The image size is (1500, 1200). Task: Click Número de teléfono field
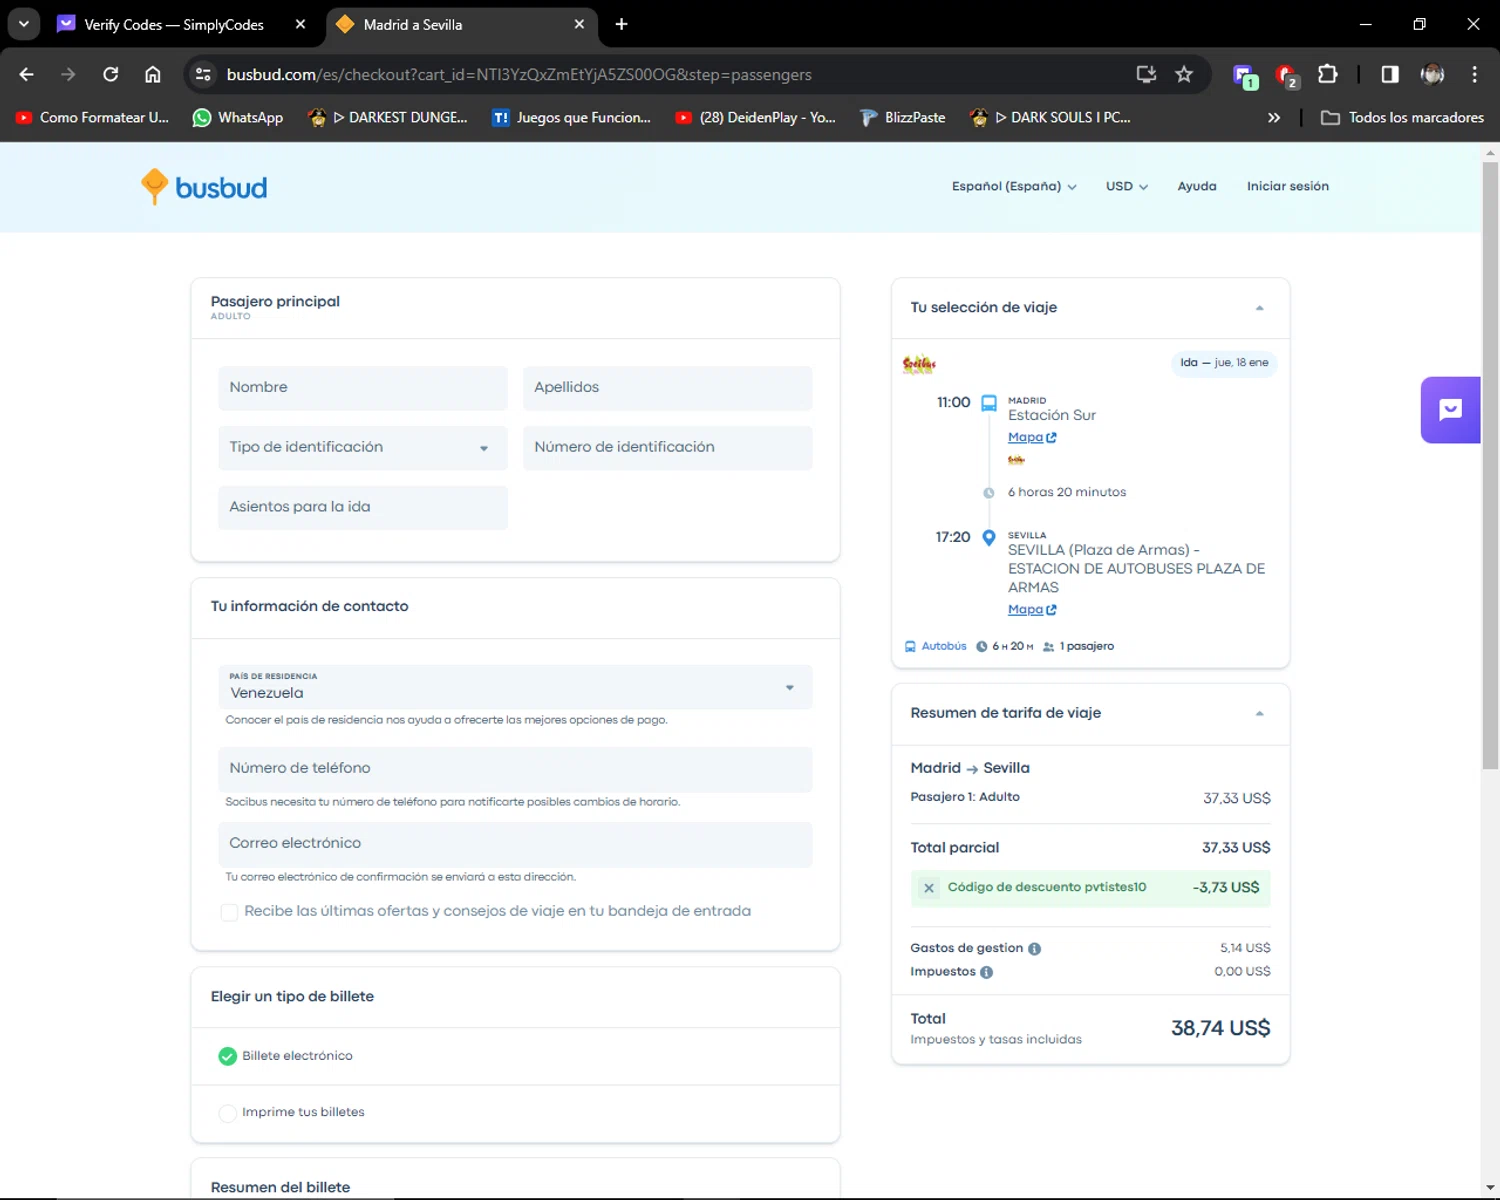(x=515, y=769)
